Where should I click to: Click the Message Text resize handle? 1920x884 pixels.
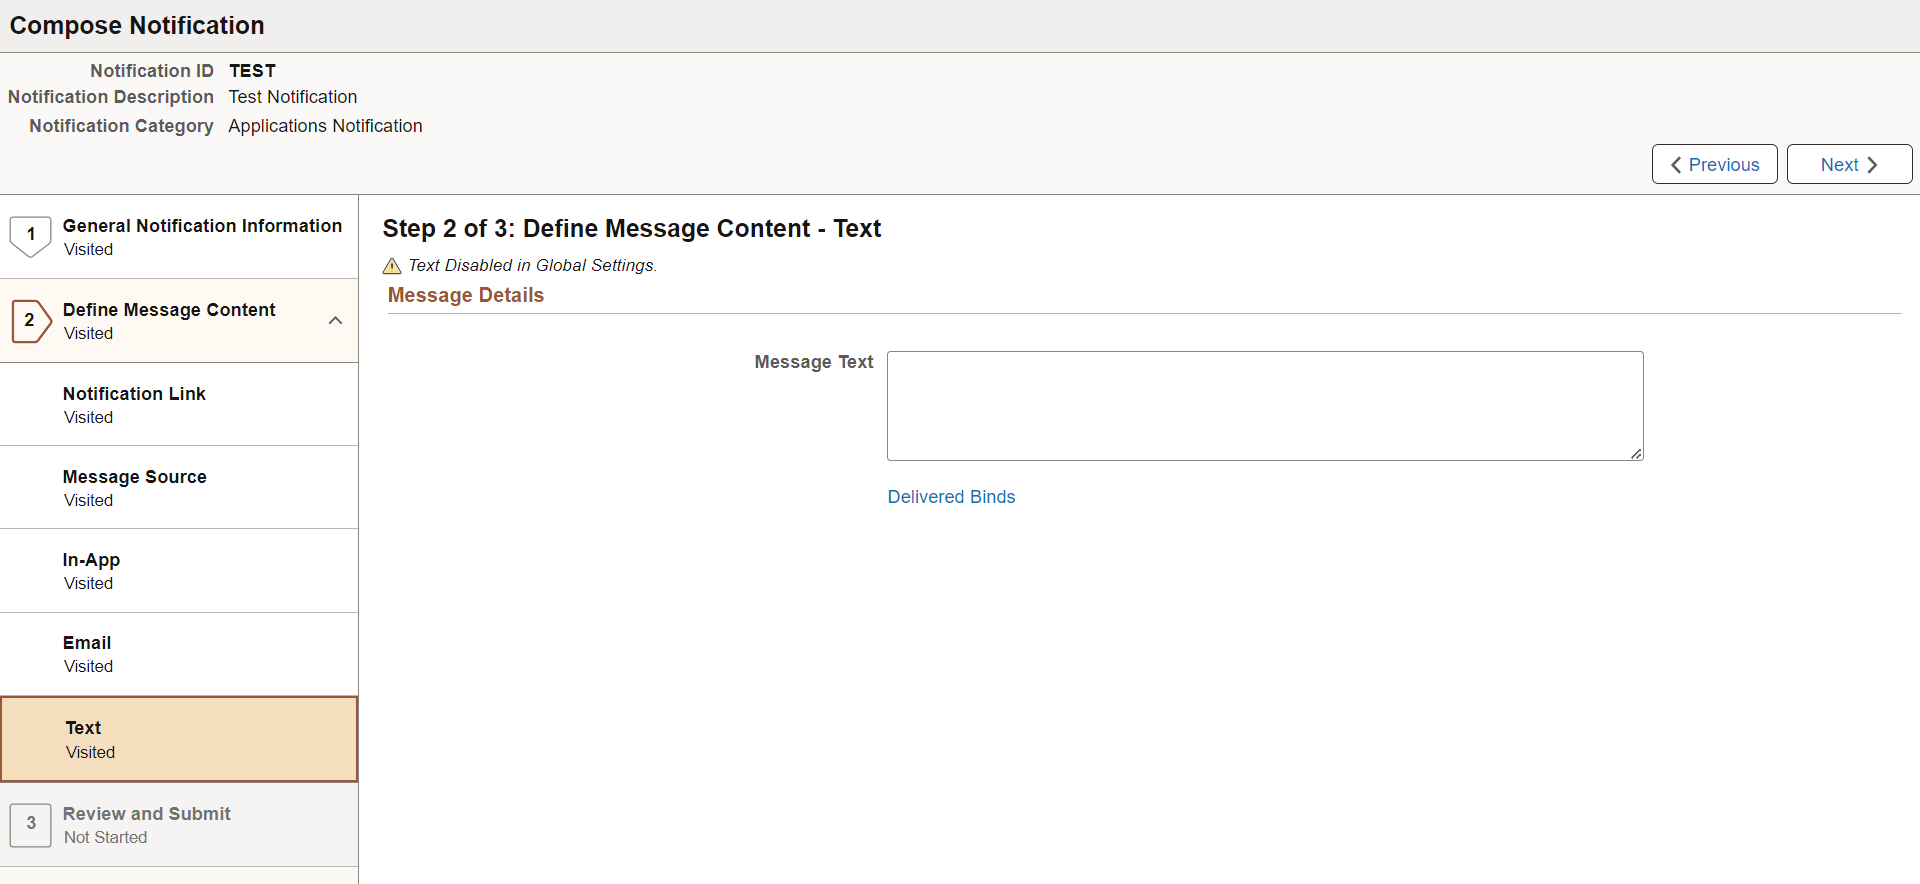pos(1636,454)
